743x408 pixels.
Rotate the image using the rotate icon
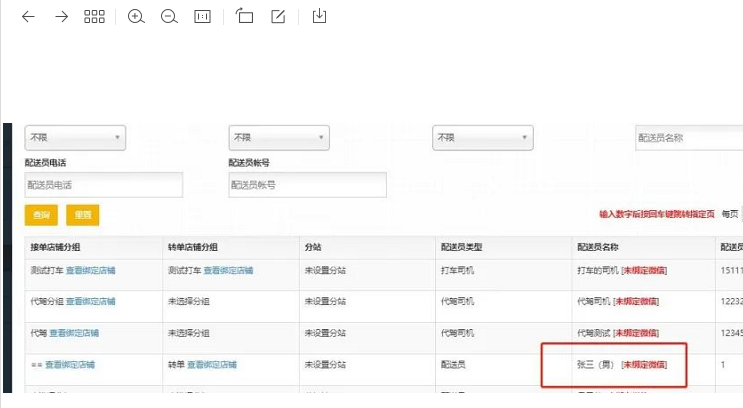[x=245, y=17]
